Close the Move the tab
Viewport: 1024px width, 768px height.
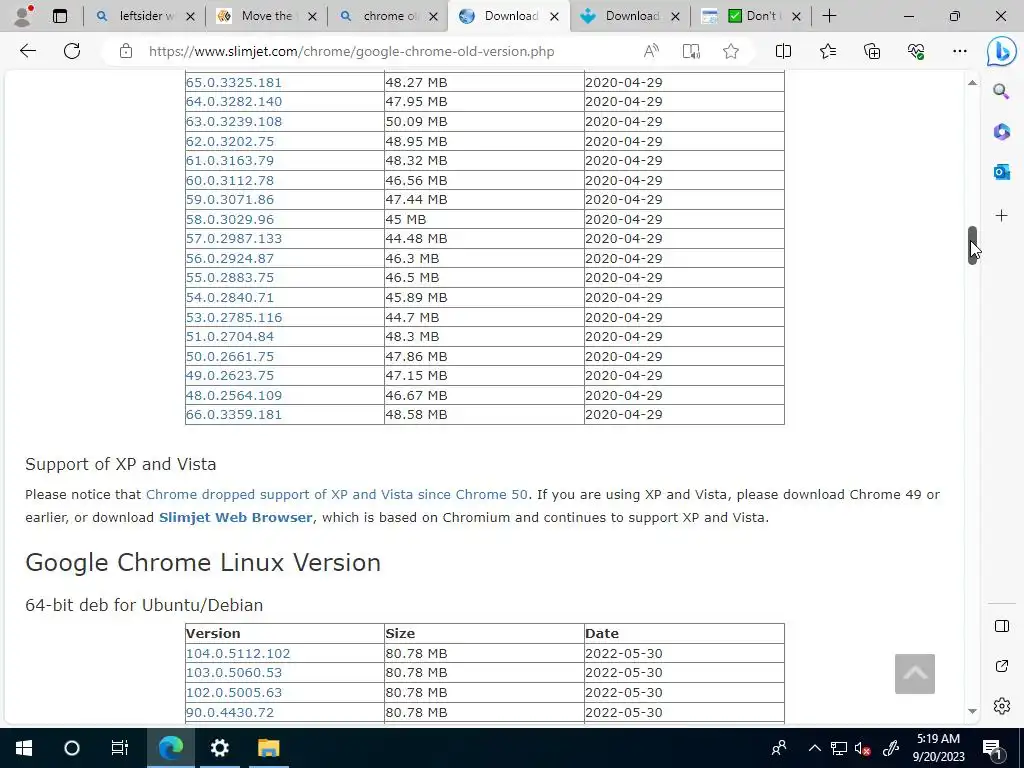point(312,16)
